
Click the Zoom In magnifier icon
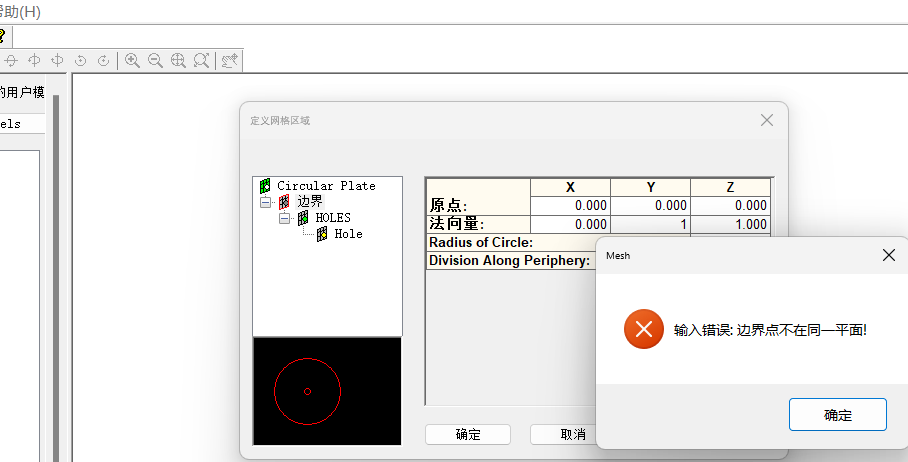pyautogui.click(x=132, y=60)
